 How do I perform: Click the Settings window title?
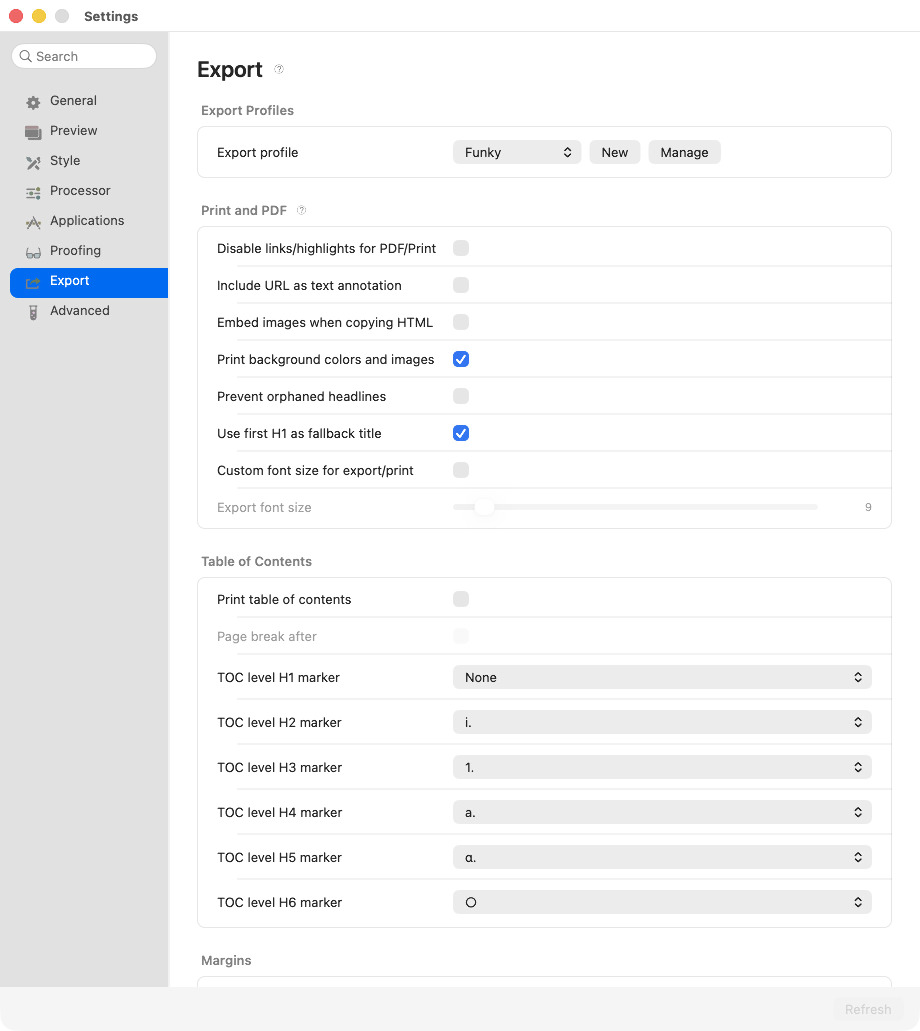point(111,16)
